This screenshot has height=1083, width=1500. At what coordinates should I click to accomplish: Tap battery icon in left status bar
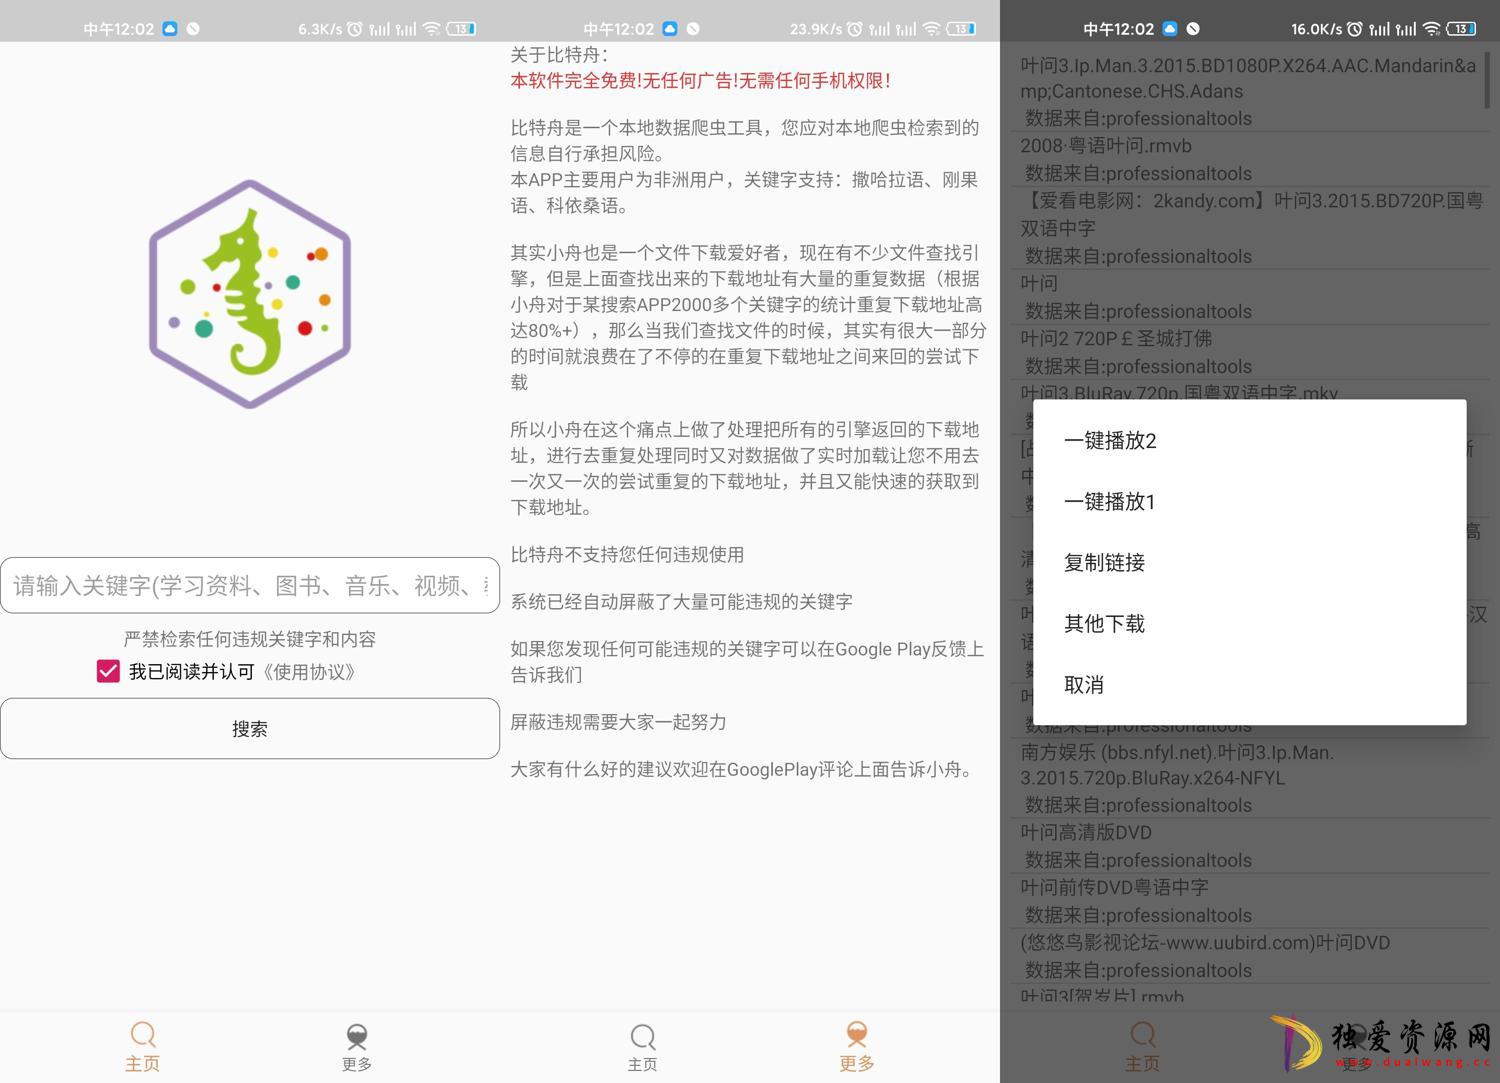coord(461,29)
